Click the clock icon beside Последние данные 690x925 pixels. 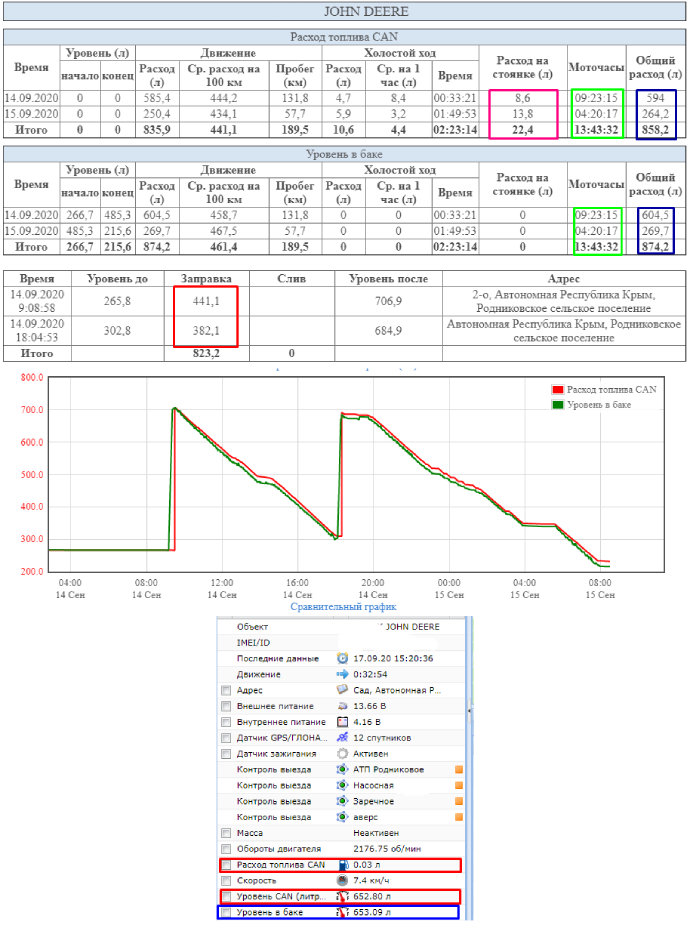point(342,659)
